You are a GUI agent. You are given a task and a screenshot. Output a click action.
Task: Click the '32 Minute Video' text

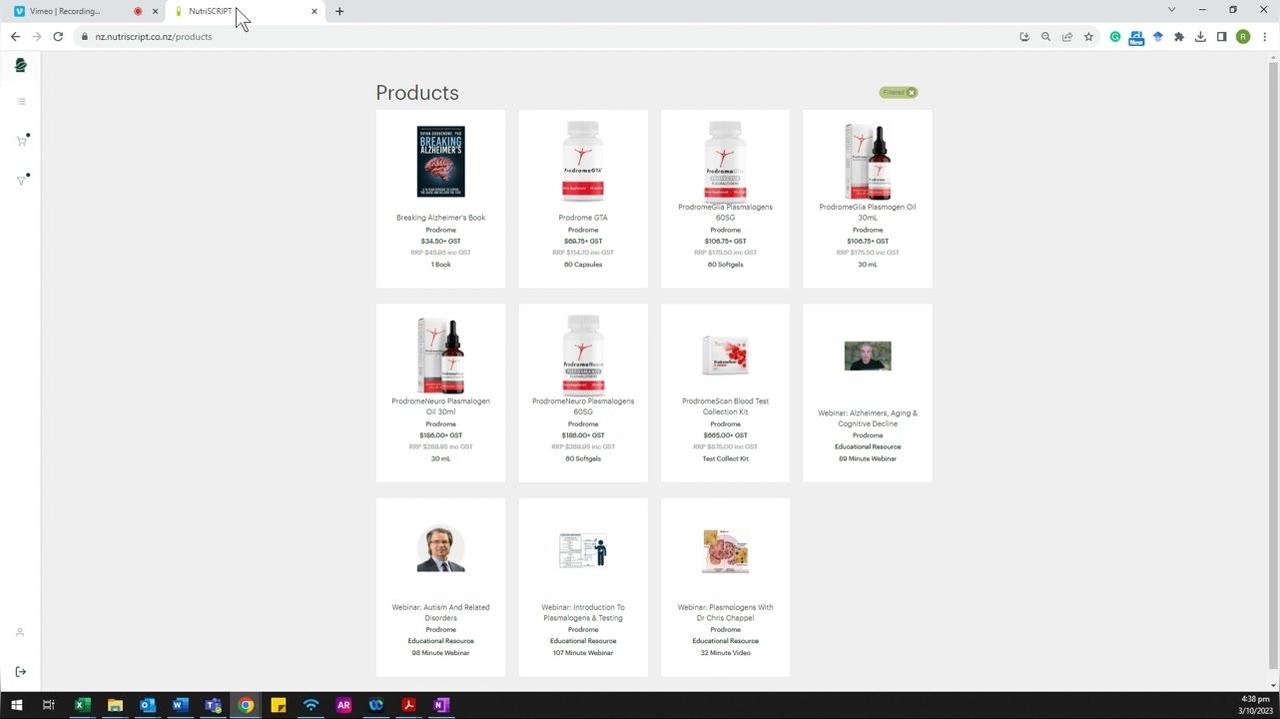tap(726, 653)
